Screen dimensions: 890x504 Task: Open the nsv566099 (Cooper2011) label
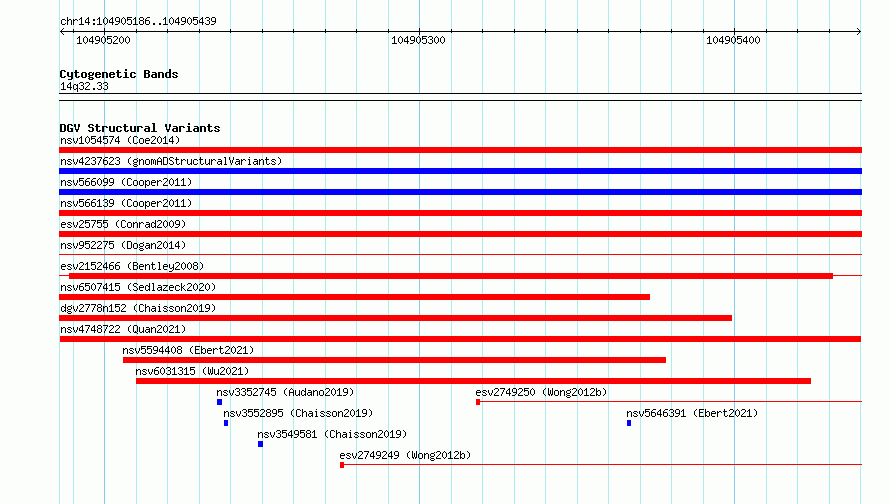tap(126, 182)
